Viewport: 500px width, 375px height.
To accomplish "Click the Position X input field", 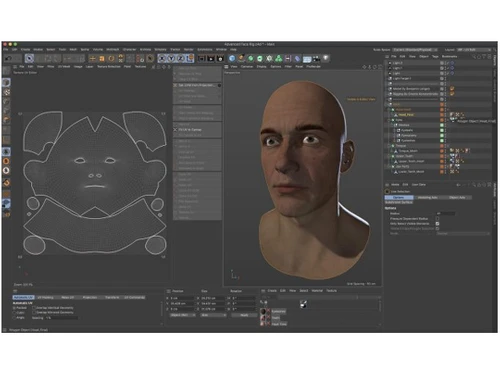I will pyautogui.click(x=182, y=298).
